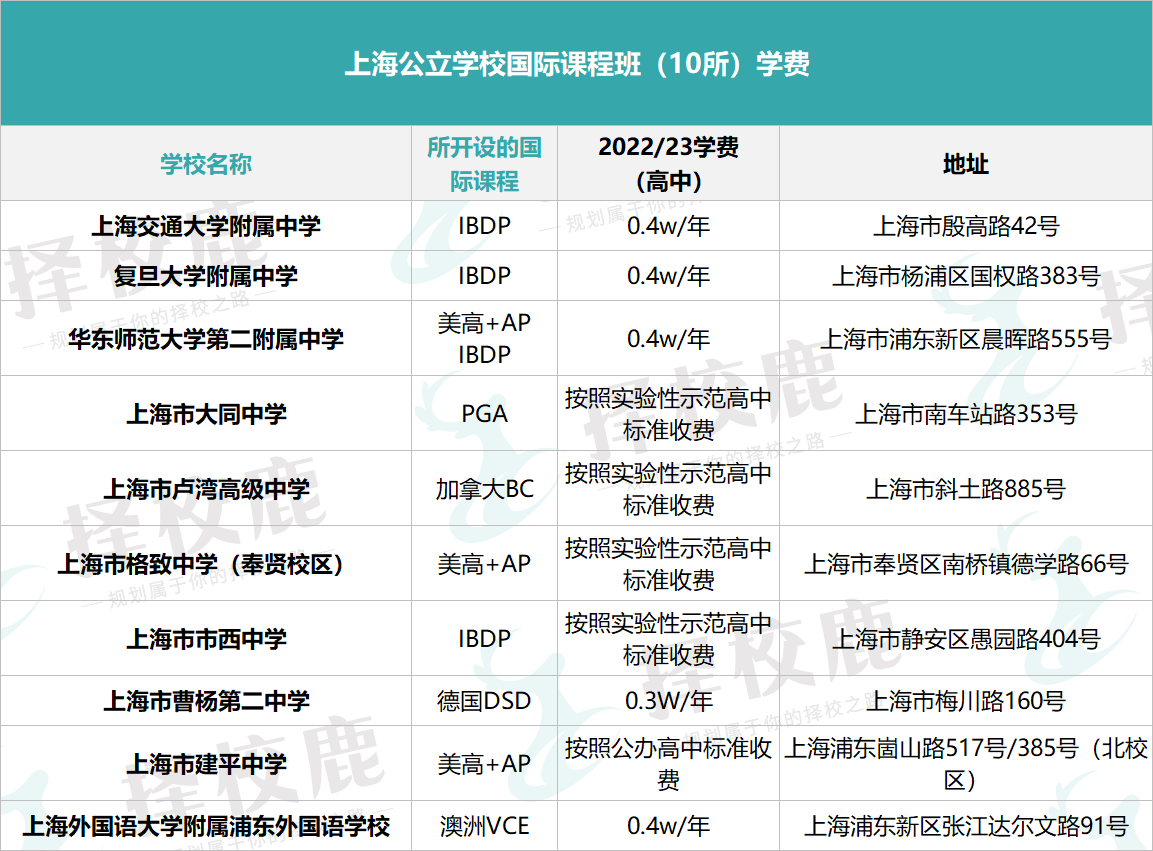Click the 上海市格致中学（奉贤校区）cell

coord(206,563)
